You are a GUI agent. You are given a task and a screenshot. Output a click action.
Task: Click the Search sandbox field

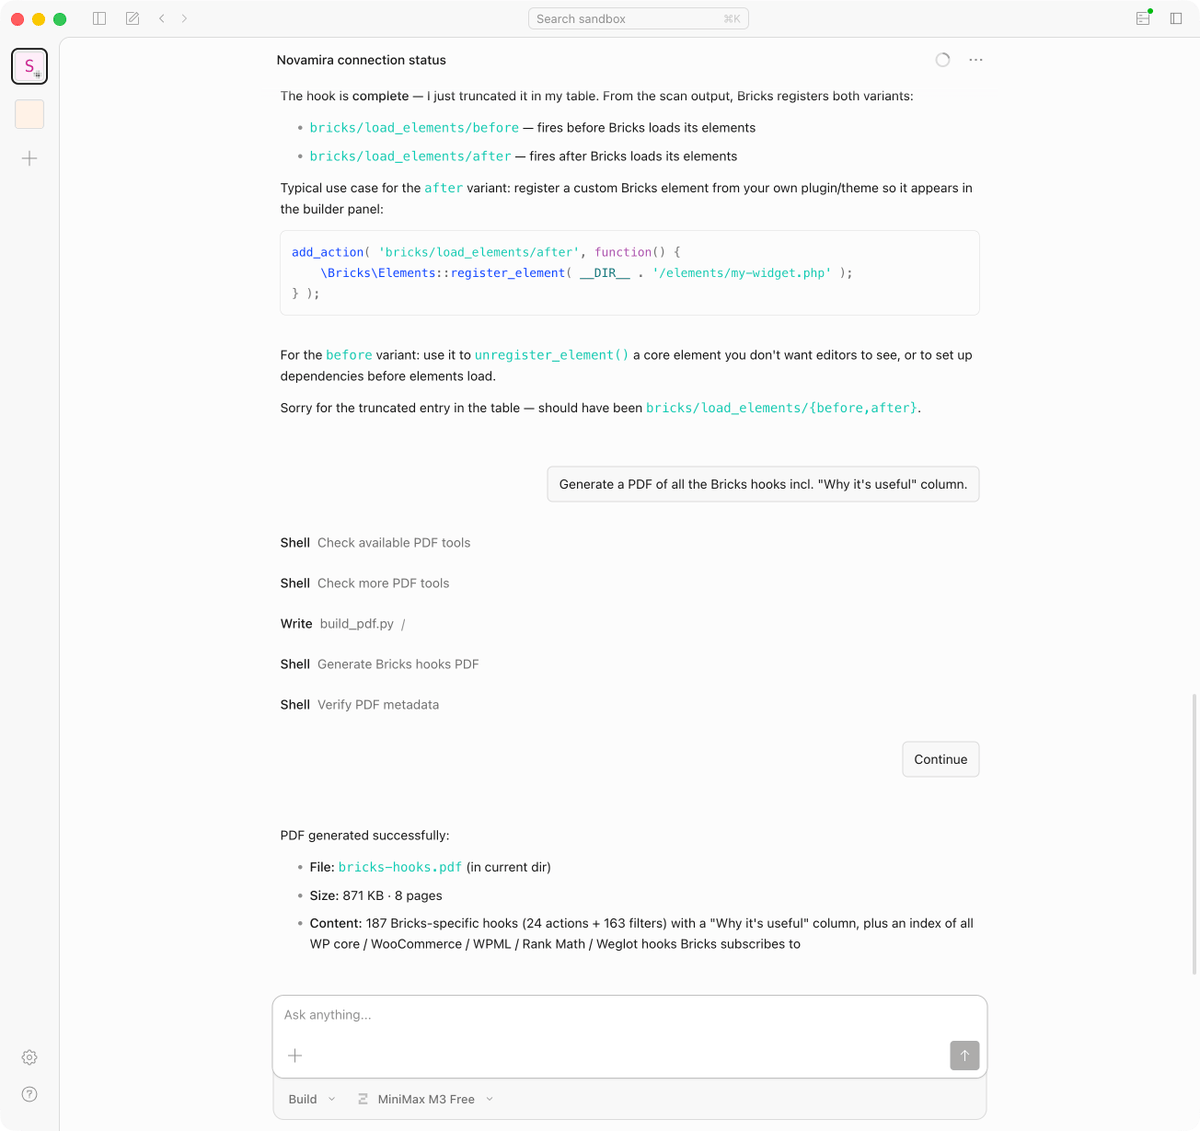638,19
